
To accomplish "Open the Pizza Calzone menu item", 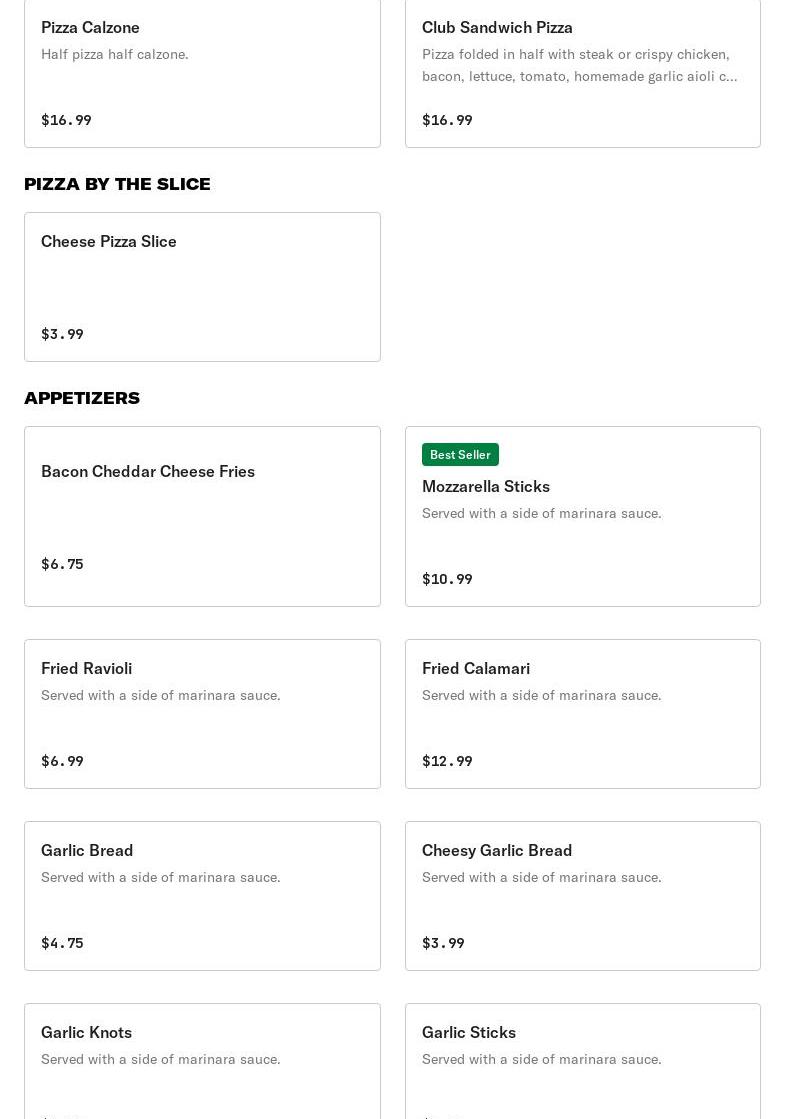I will (202, 74).
